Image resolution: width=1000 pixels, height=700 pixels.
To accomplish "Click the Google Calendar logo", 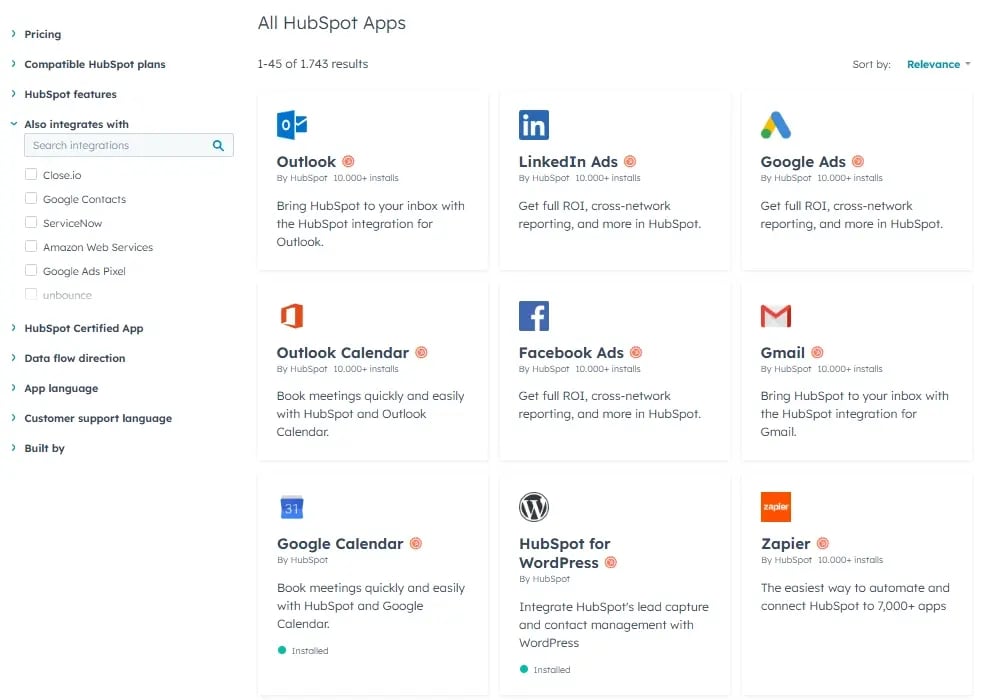I will pos(291,507).
